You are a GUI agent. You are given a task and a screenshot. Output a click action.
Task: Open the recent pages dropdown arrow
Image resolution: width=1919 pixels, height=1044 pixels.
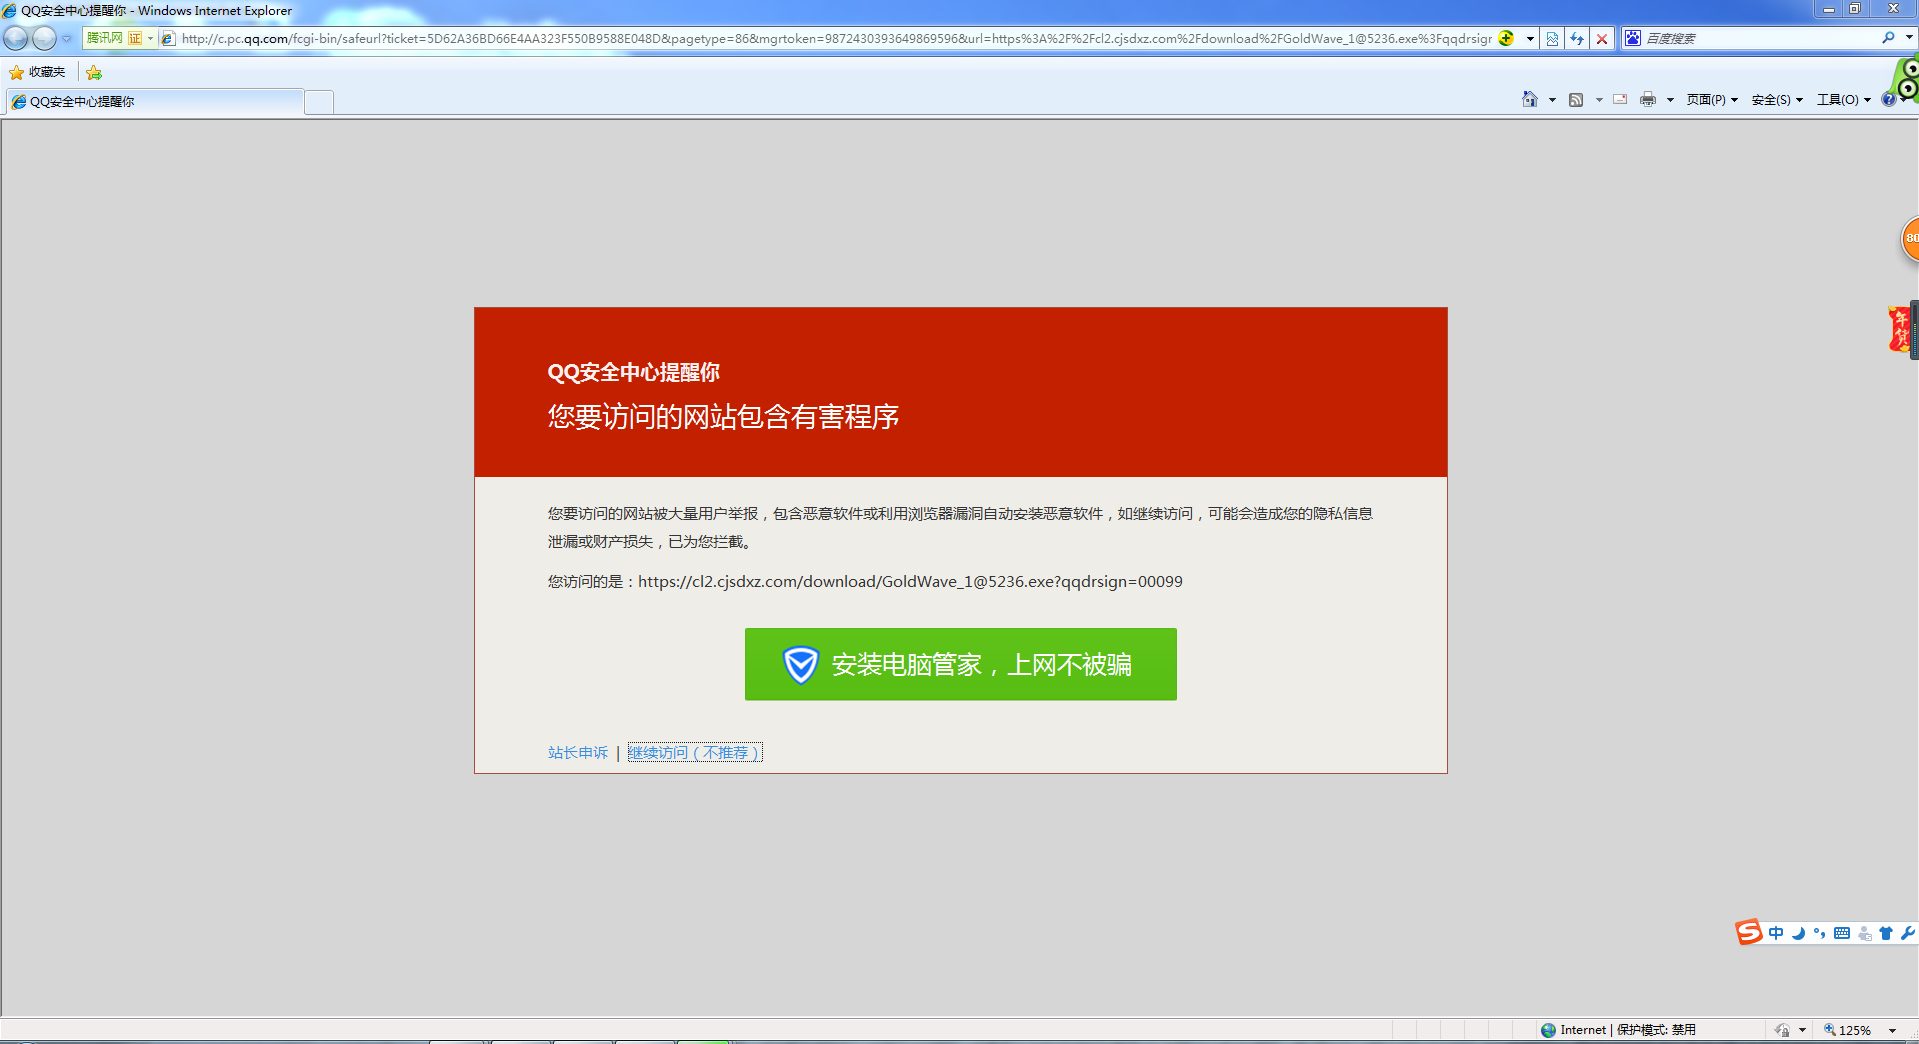coord(67,39)
